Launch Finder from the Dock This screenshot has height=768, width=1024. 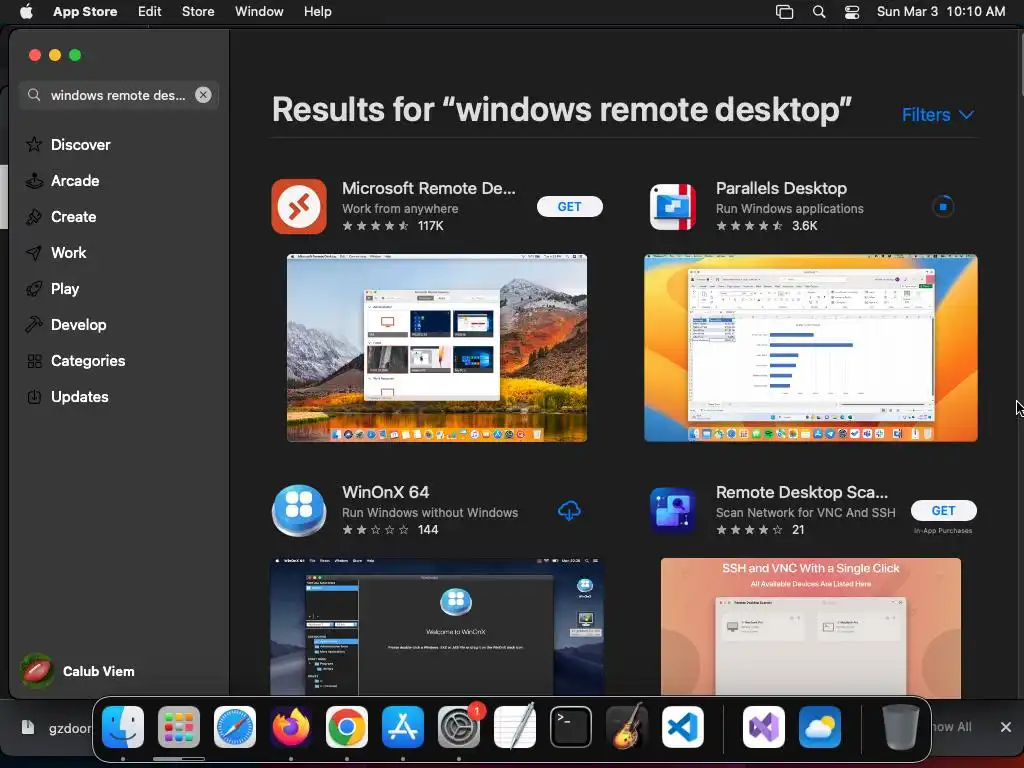pos(123,727)
